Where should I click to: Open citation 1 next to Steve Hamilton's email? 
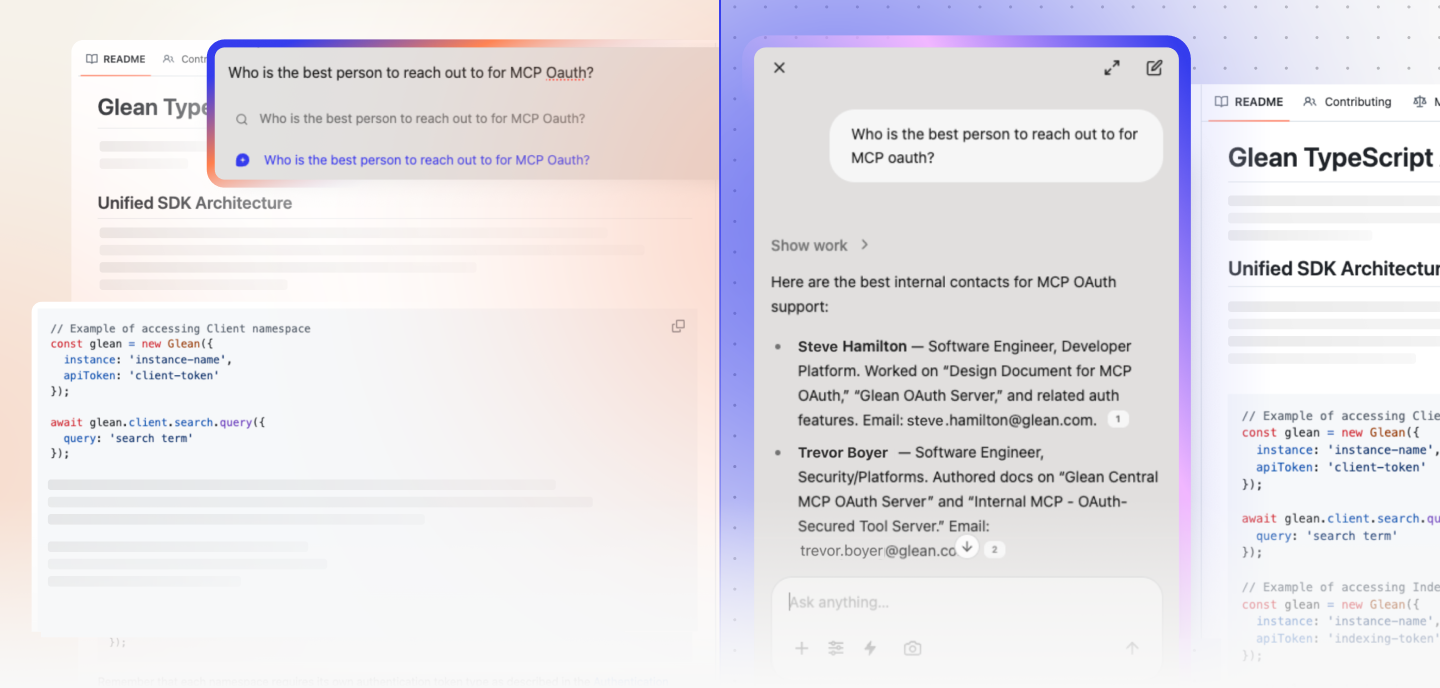[x=1118, y=420]
